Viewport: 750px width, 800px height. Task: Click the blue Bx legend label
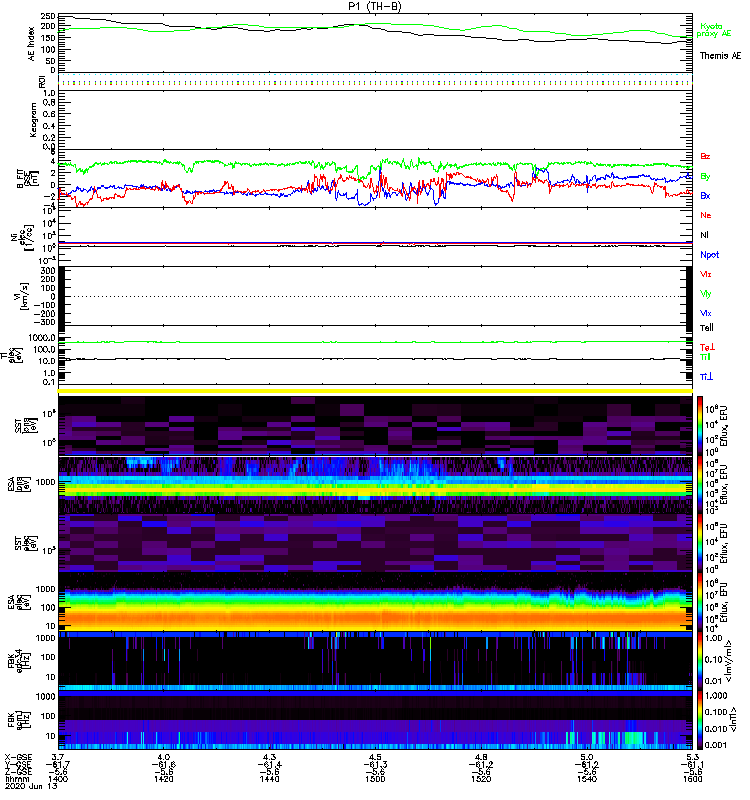click(705, 196)
